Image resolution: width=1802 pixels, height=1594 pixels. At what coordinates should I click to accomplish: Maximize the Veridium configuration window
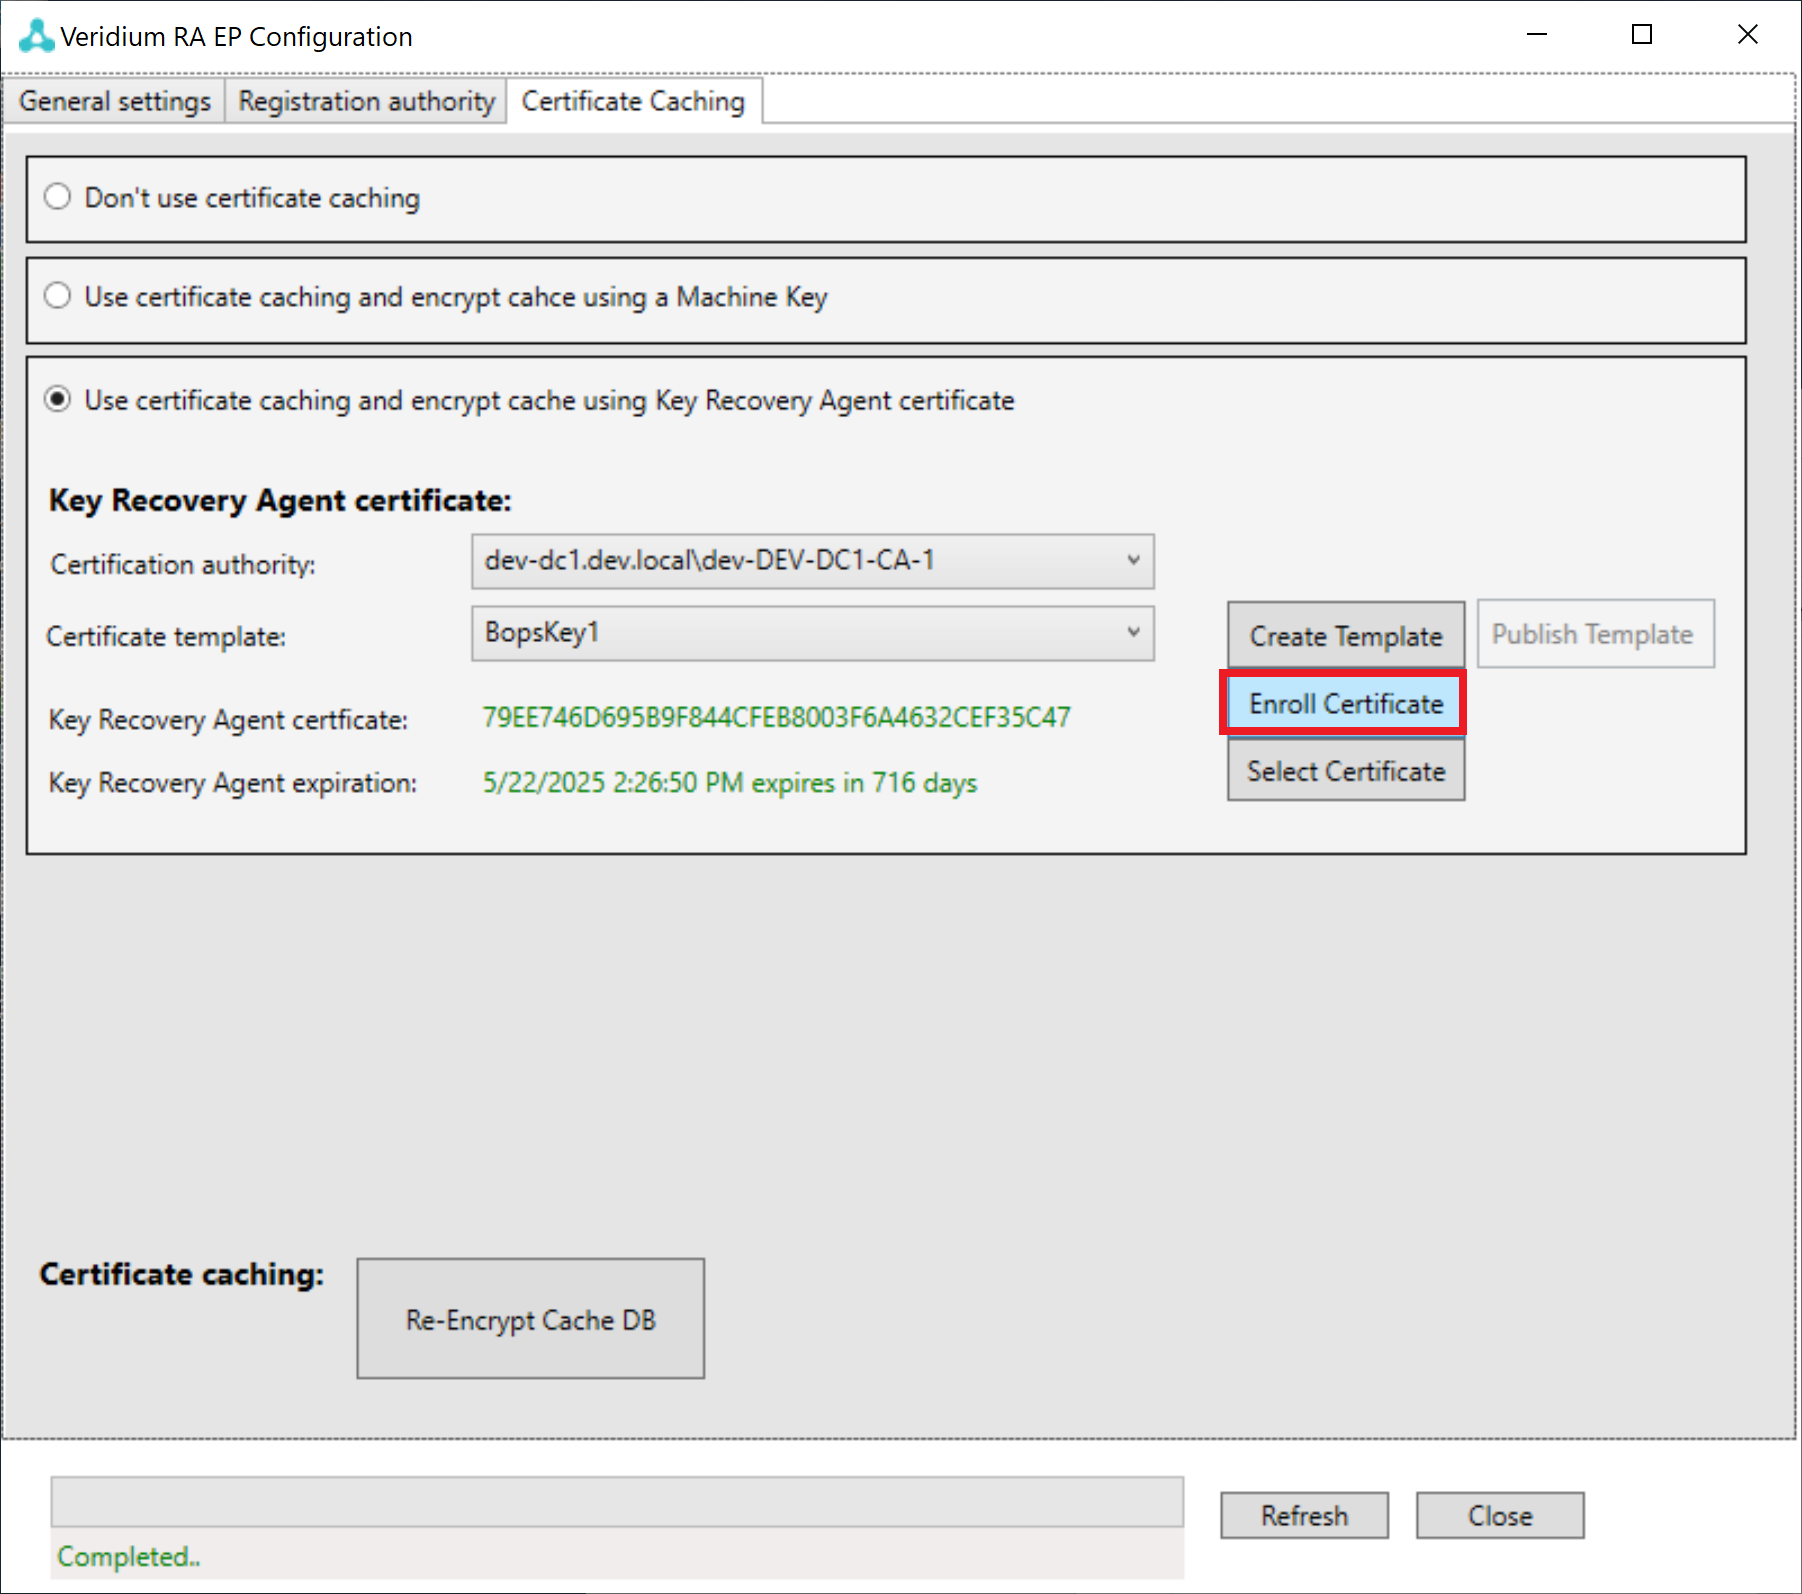[1641, 35]
